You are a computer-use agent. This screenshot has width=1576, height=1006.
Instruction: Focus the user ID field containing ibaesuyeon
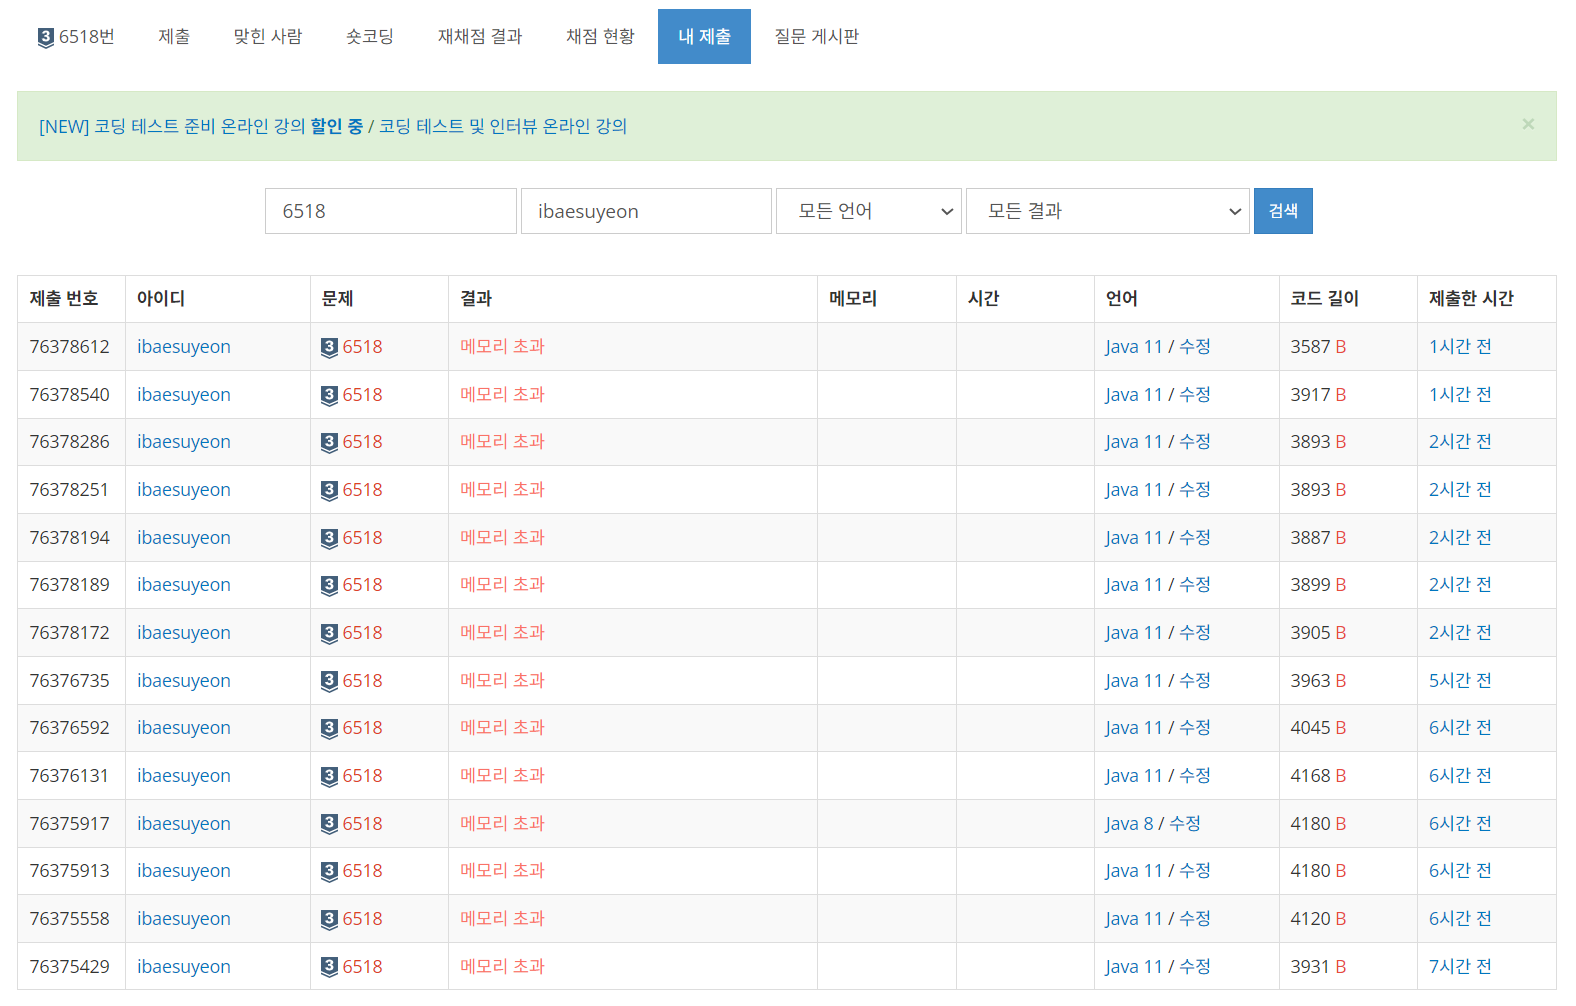[x=646, y=211]
